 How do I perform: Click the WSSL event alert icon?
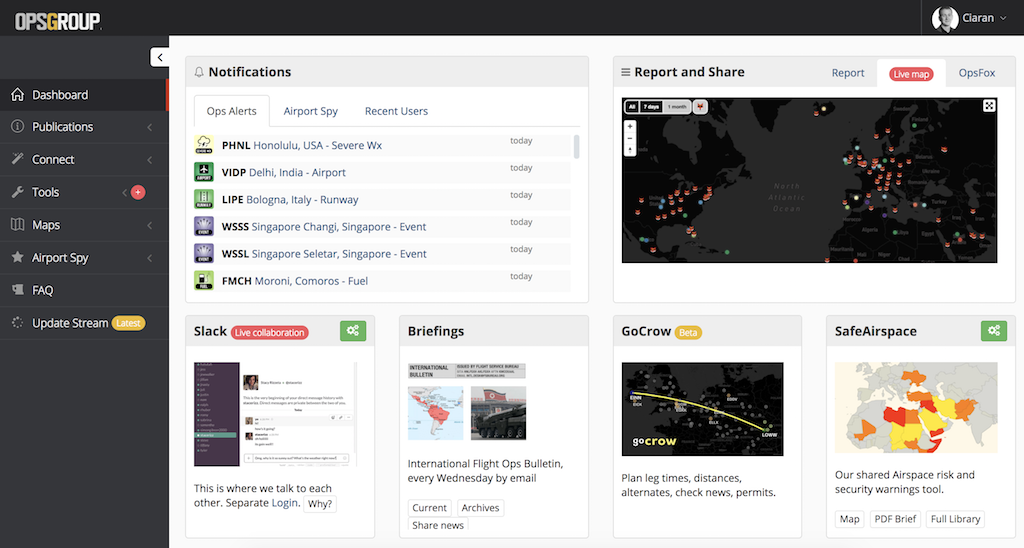pyautogui.click(x=204, y=253)
